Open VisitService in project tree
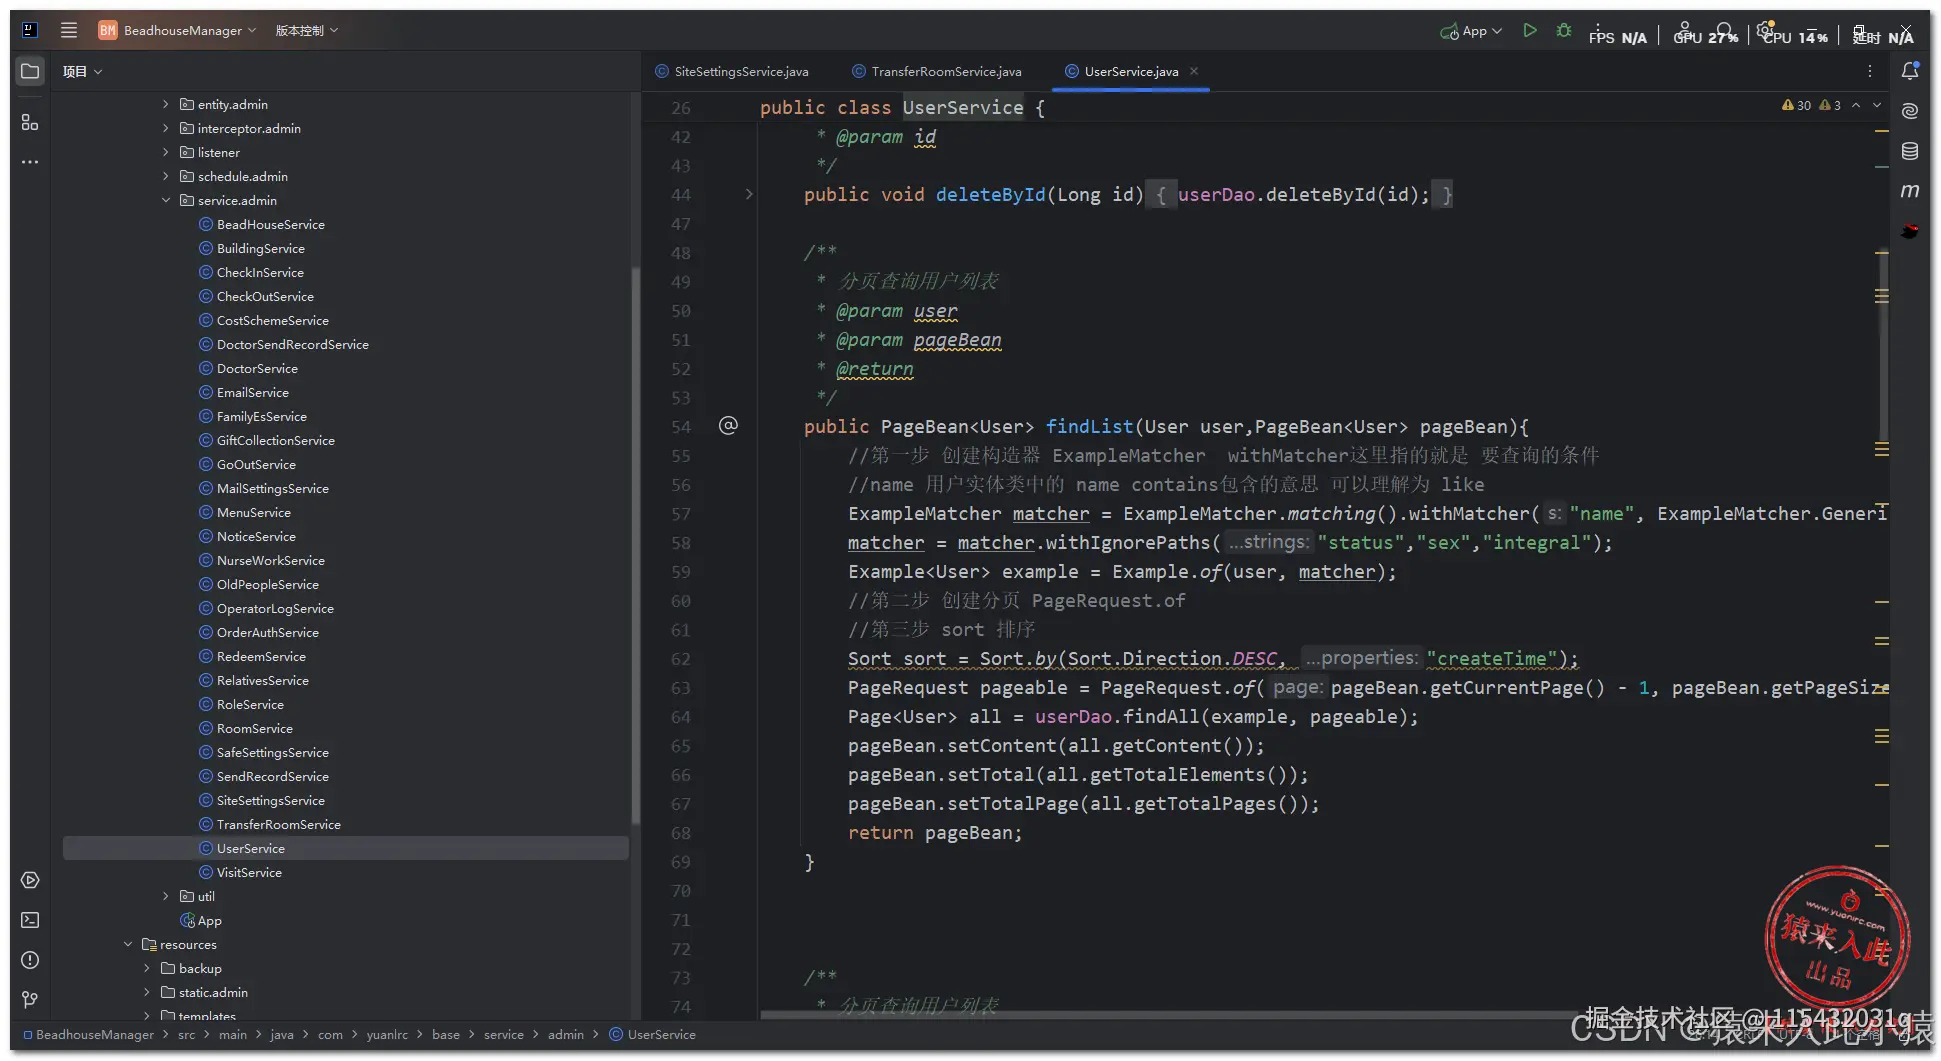The width and height of the screenshot is (1941, 1061). point(249,872)
